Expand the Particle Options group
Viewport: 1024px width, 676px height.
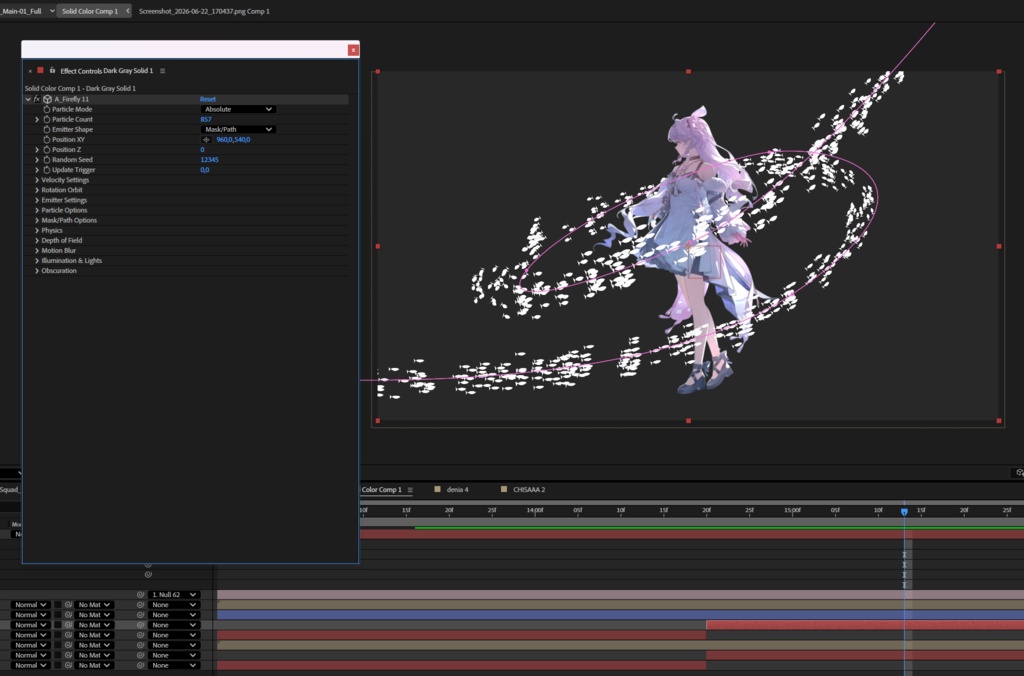[37, 210]
